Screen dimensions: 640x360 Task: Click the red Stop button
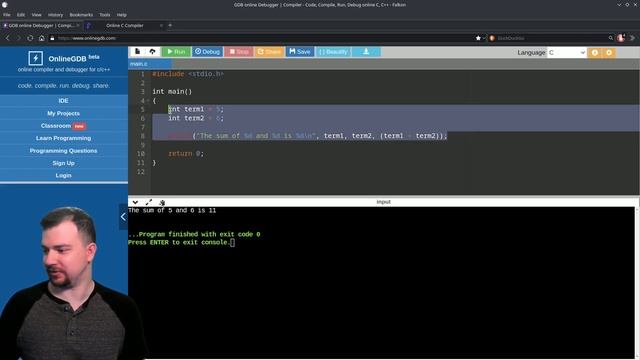pyautogui.click(x=239, y=52)
